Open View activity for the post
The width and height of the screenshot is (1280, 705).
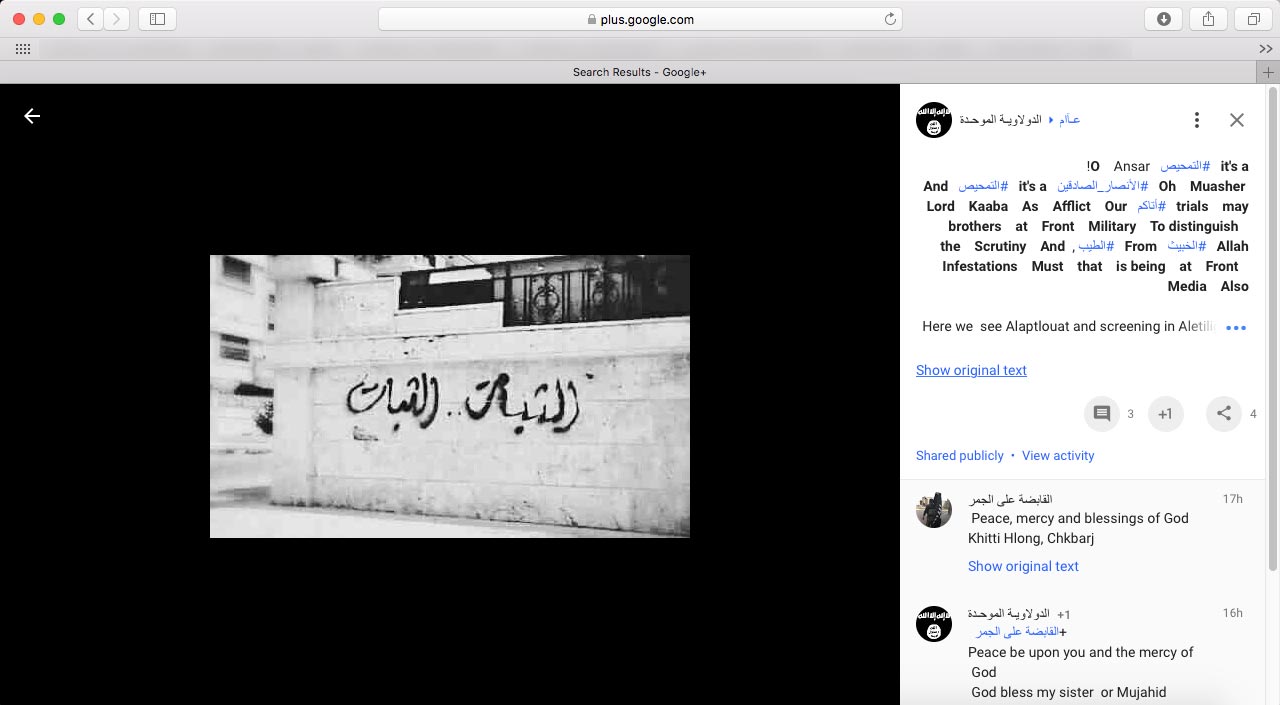click(x=1058, y=455)
